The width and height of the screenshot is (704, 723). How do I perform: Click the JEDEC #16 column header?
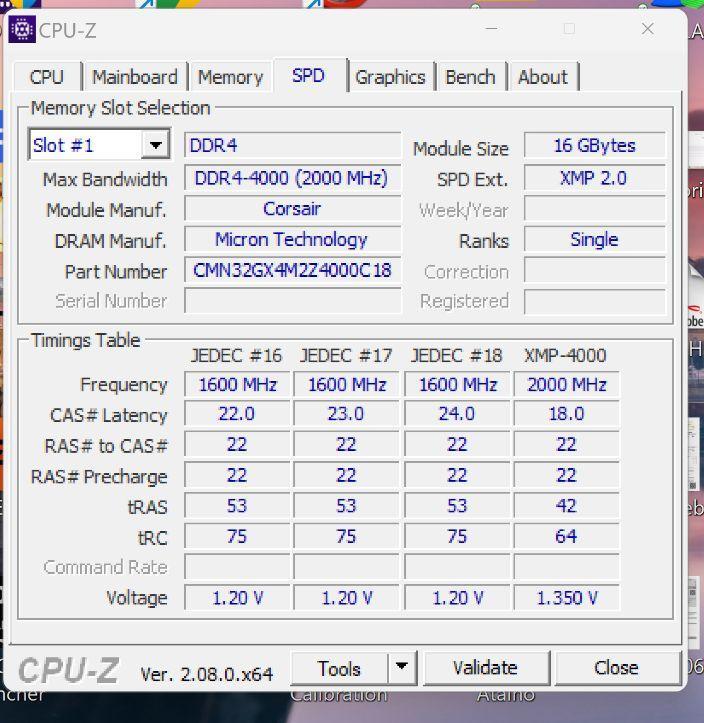click(x=237, y=356)
